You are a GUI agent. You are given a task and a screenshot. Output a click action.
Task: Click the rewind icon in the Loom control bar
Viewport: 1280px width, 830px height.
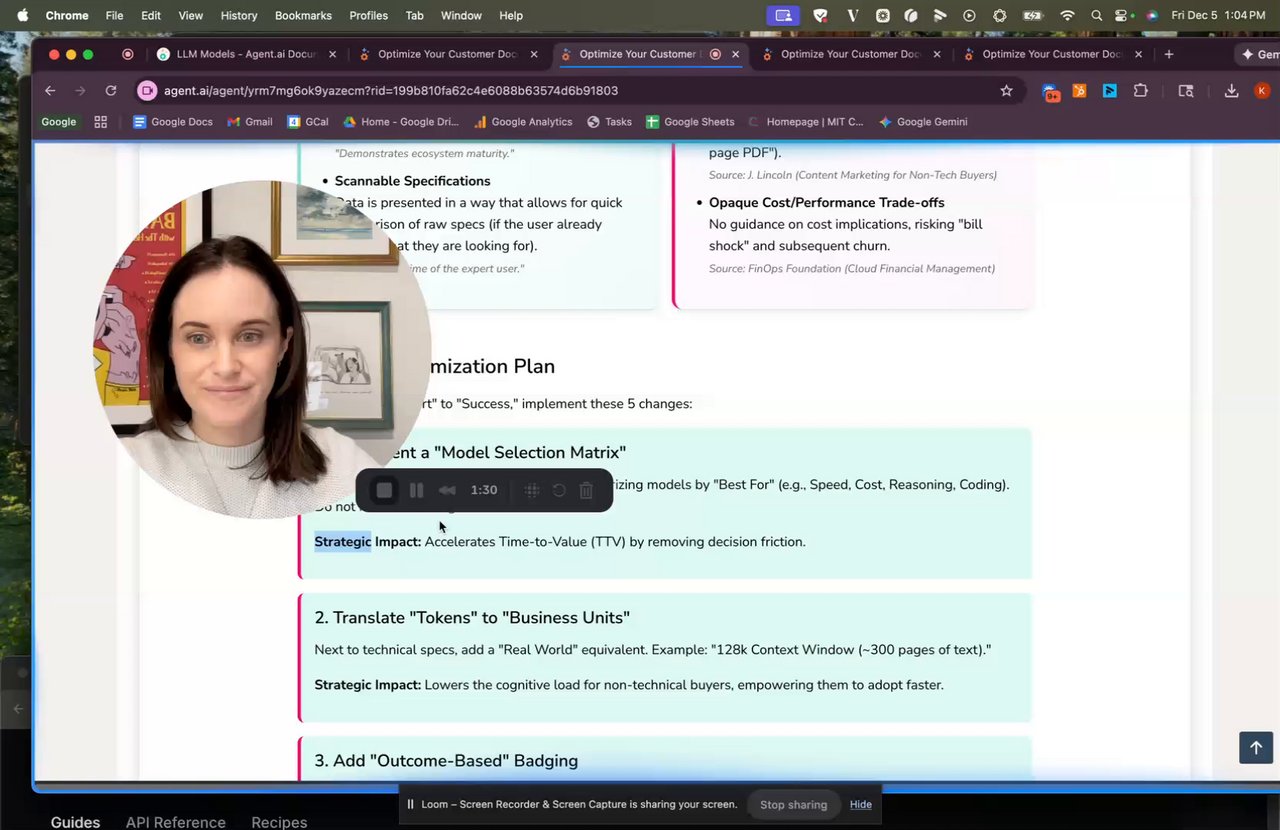pyautogui.click(x=448, y=490)
